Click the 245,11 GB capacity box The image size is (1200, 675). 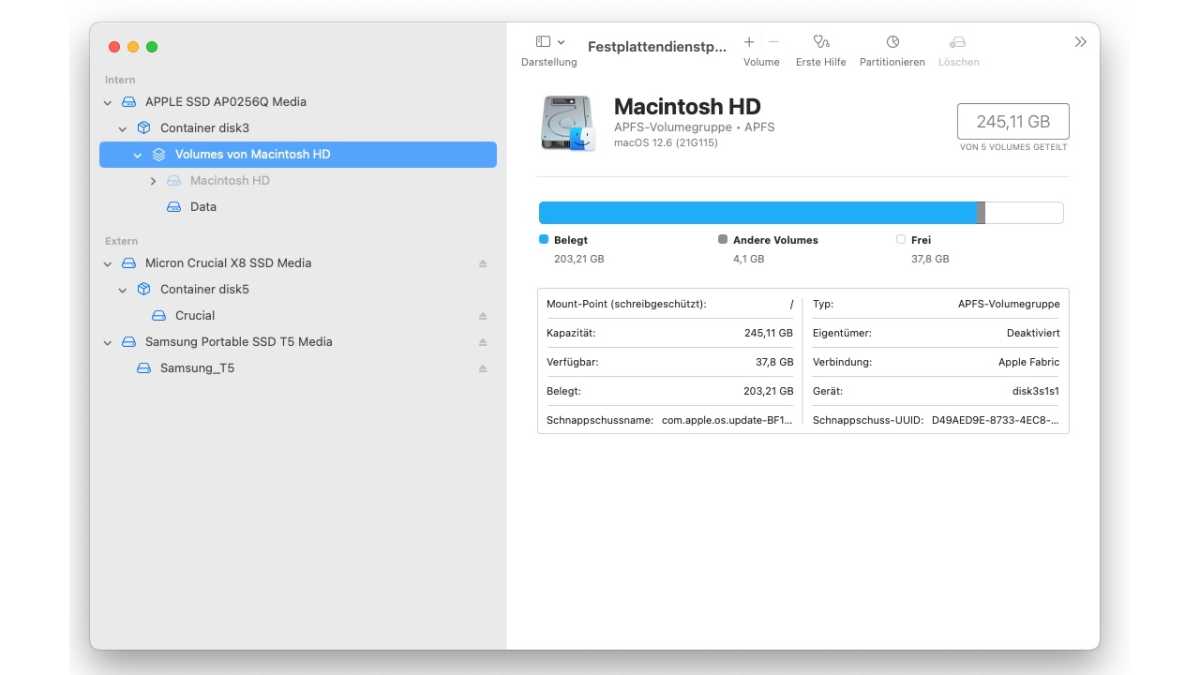[1013, 121]
